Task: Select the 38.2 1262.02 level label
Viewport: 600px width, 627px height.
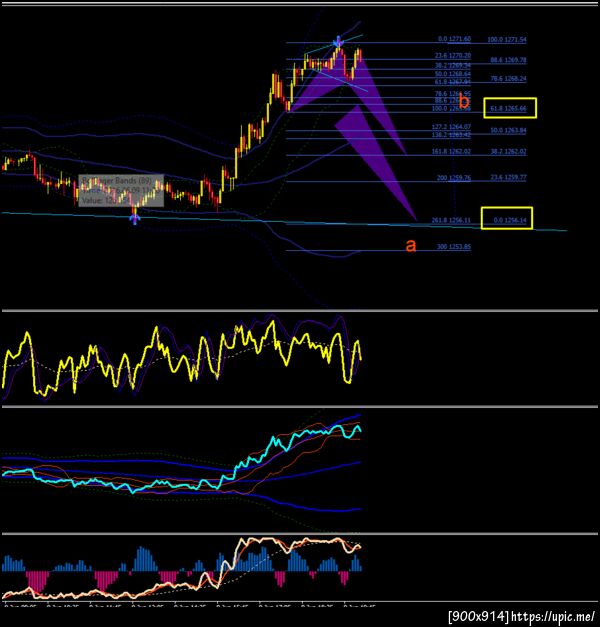Action: pos(508,152)
